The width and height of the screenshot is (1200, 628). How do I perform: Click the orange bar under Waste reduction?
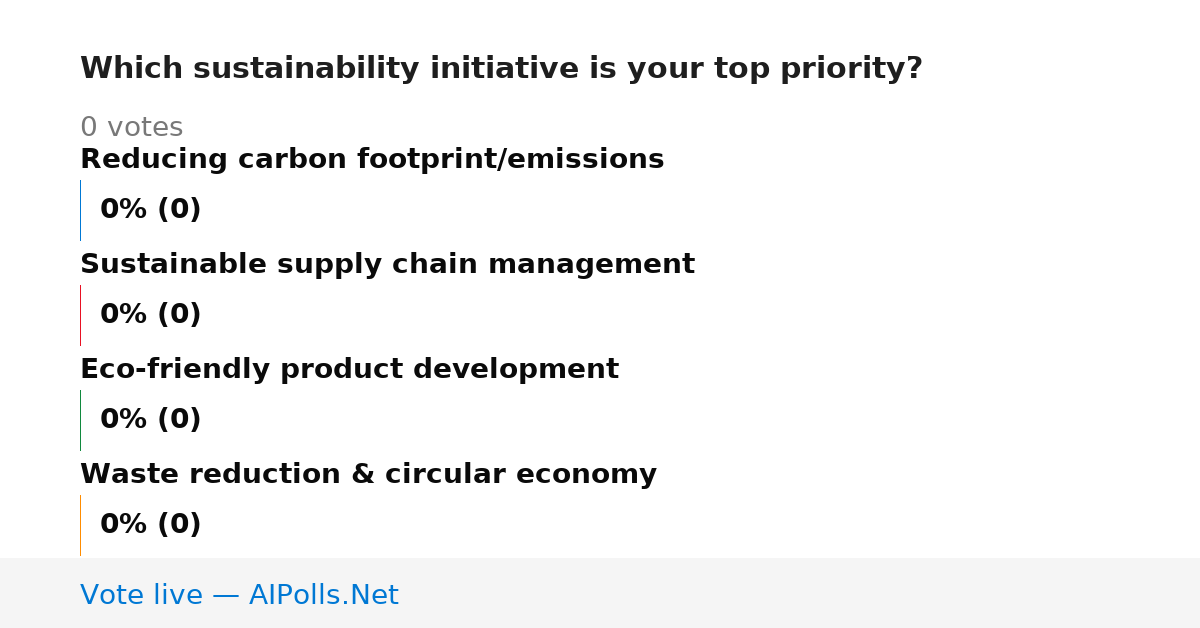[x=80, y=525]
